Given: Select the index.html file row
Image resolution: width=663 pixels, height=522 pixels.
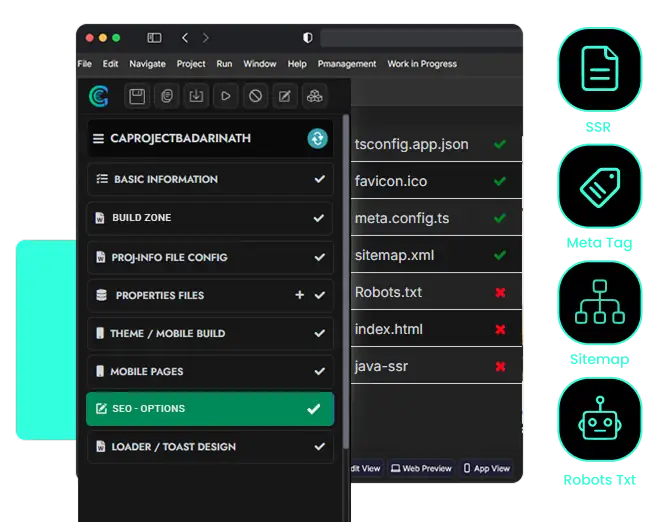Looking at the screenshot, I should tap(436, 329).
